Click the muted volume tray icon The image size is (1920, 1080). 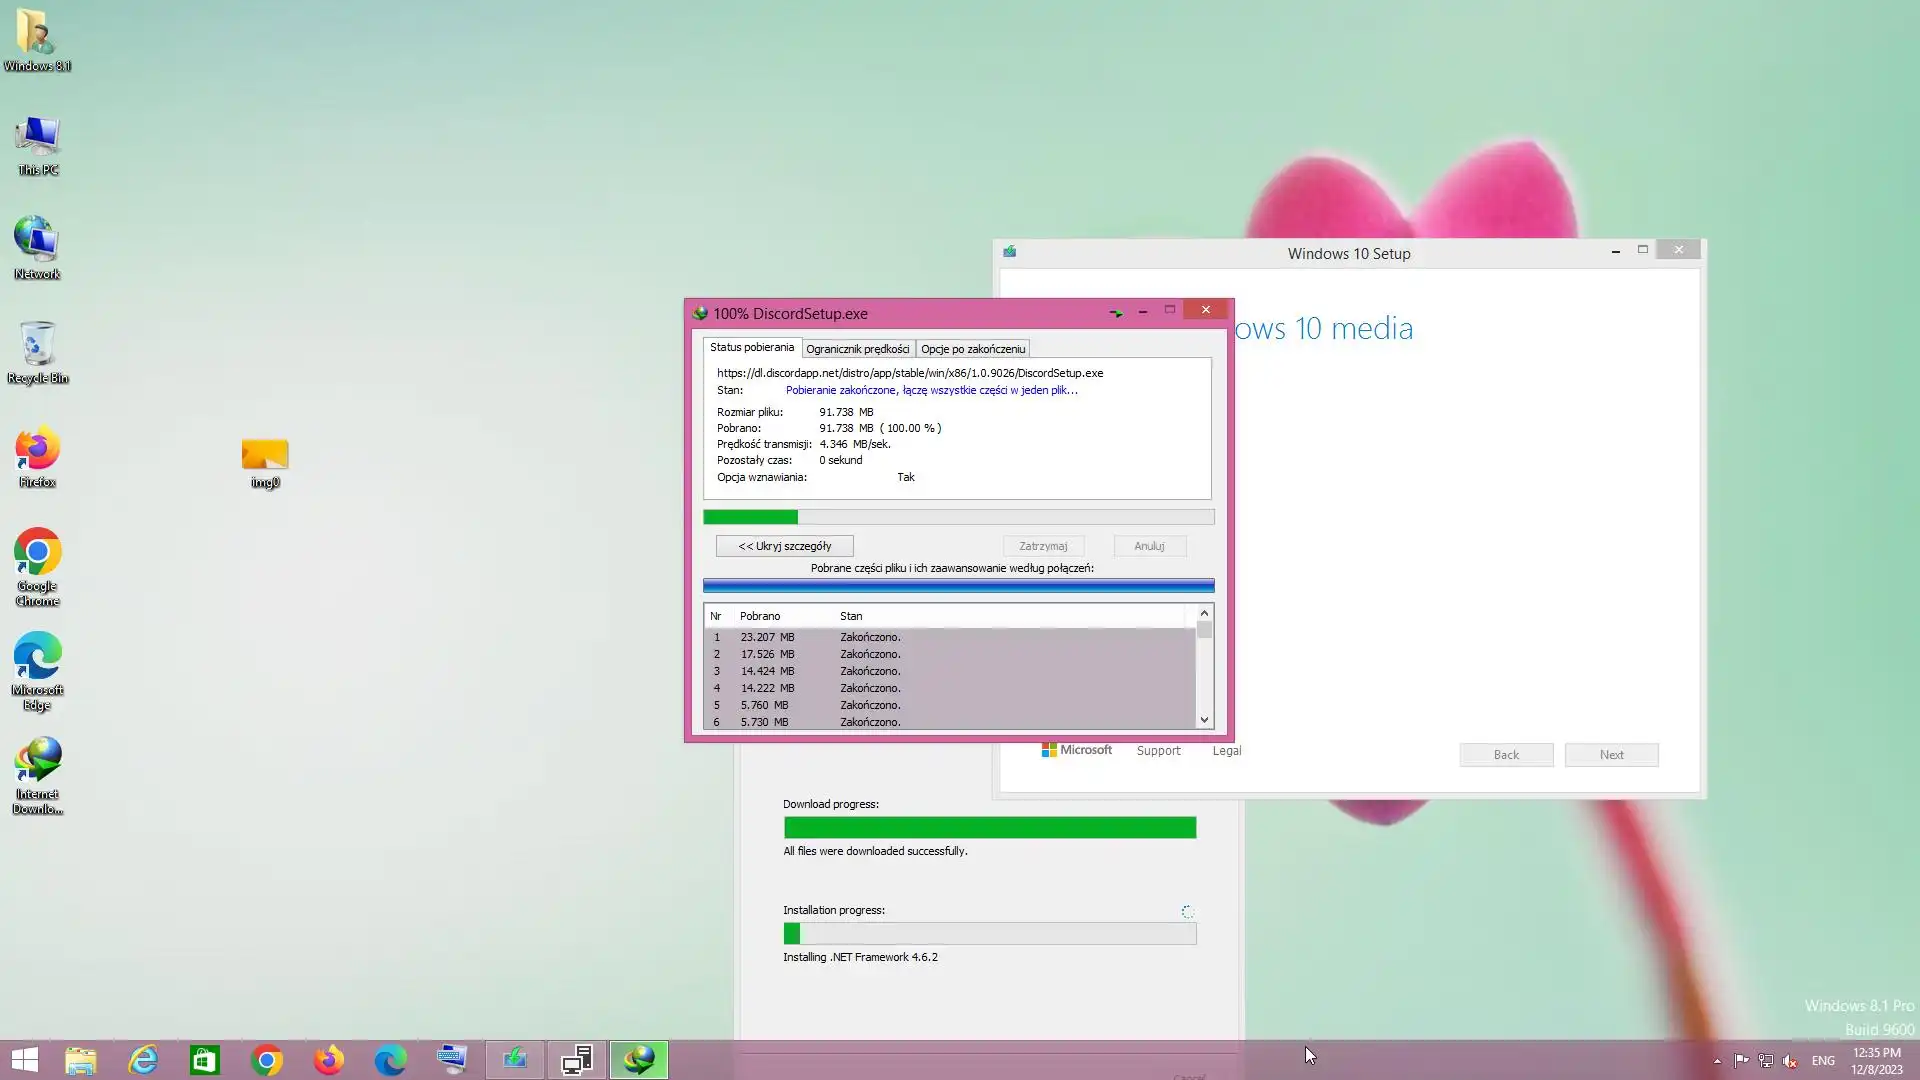tap(1790, 1061)
